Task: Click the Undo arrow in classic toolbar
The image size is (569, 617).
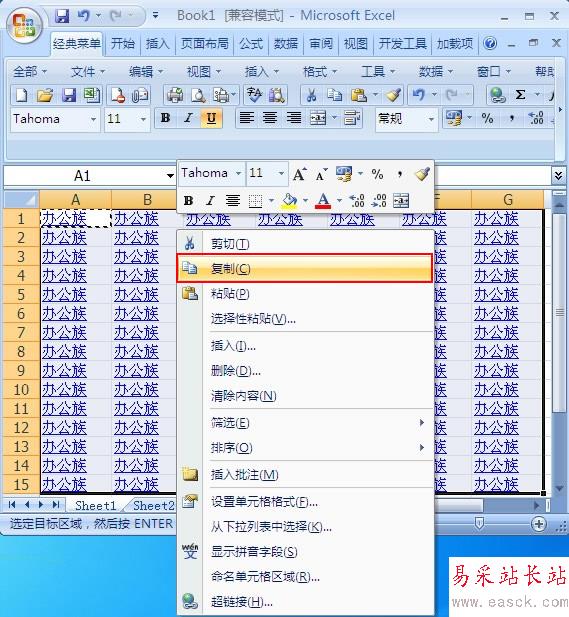Action: pos(418,95)
